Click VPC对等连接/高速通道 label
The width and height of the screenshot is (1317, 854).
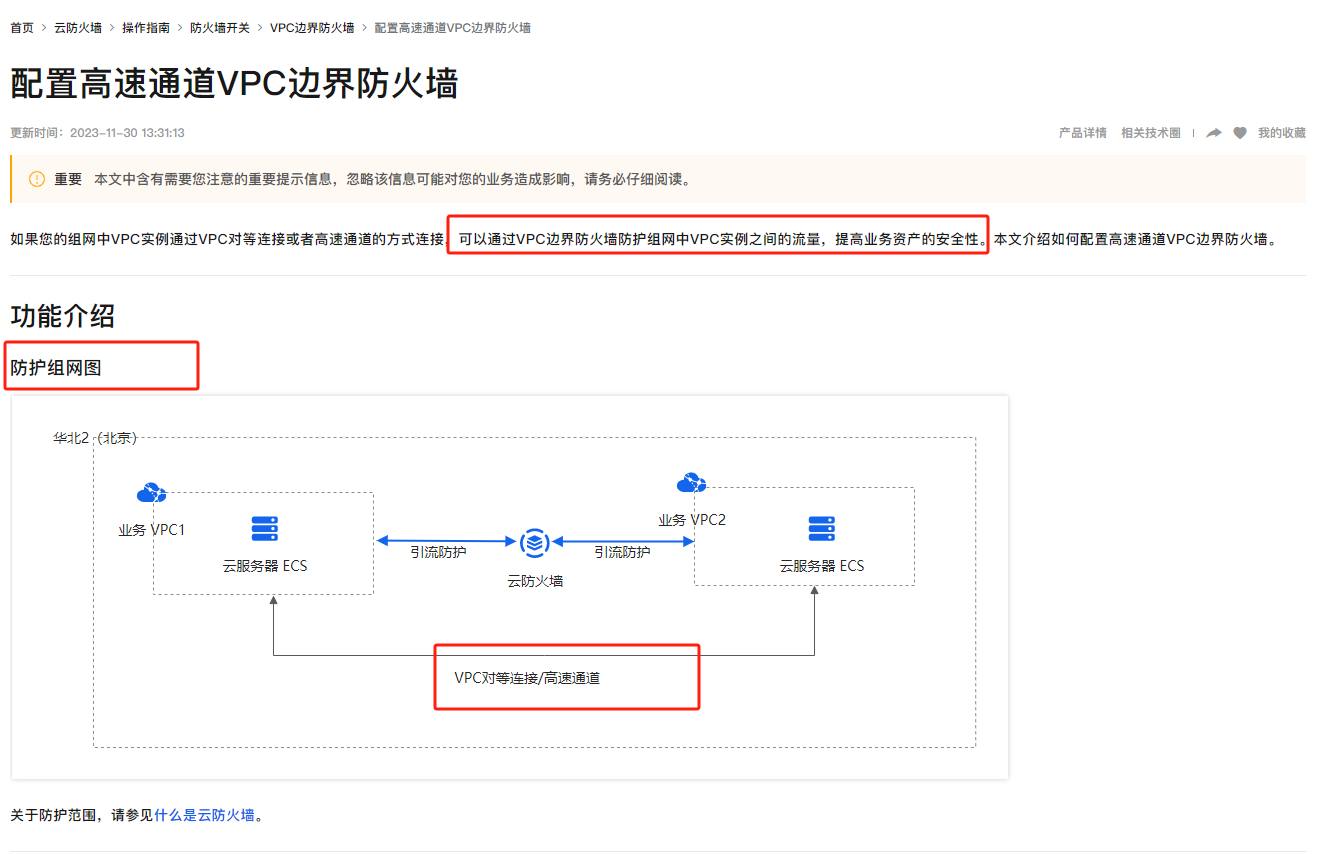(x=527, y=678)
